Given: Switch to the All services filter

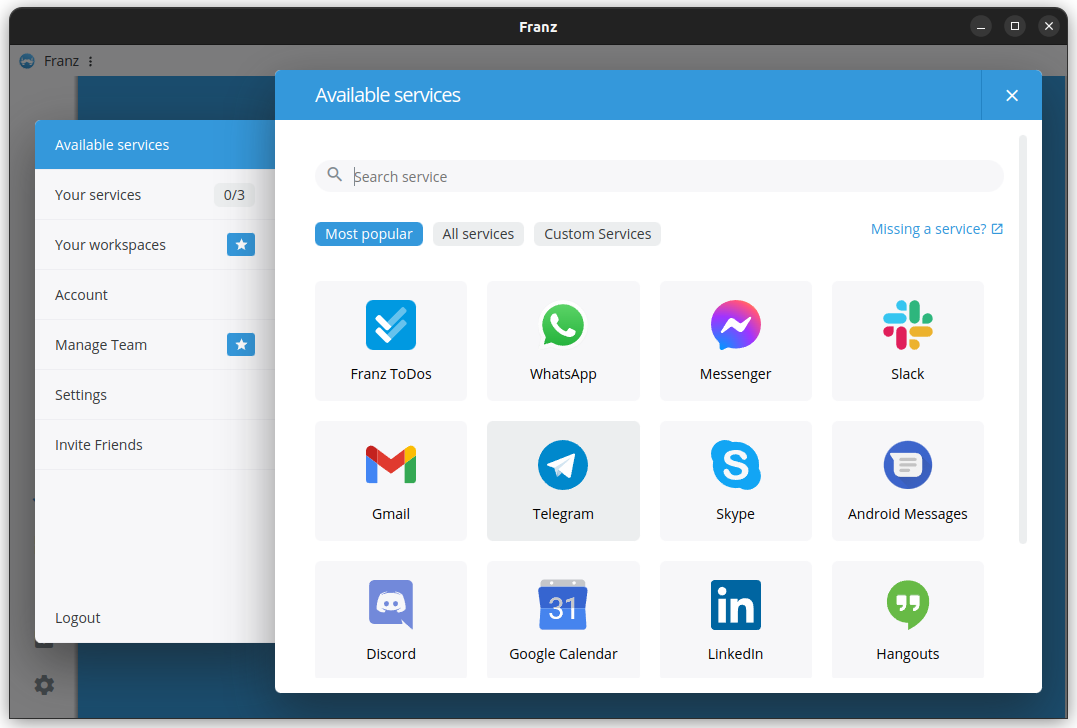Looking at the screenshot, I should pyautogui.click(x=478, y=233).
